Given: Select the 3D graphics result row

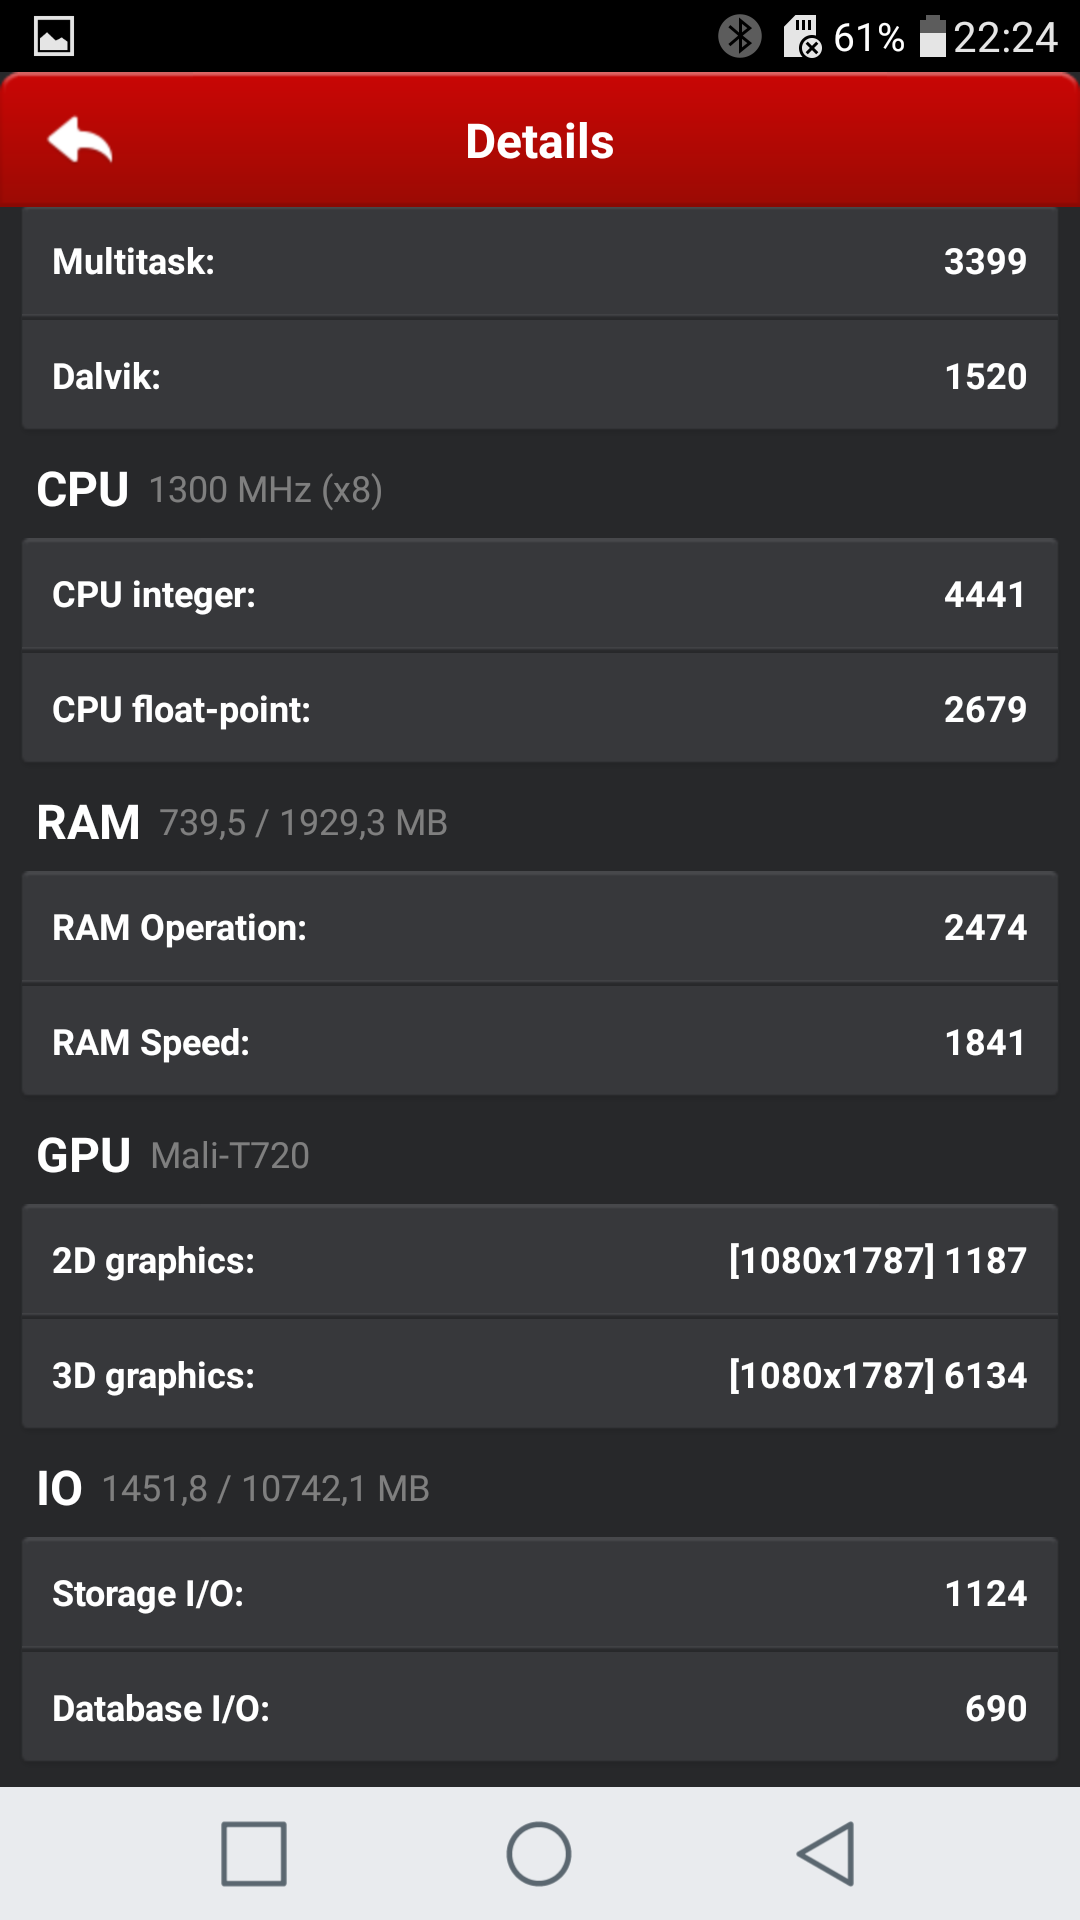Looking at the screenshot, I should pos(540,1376).
